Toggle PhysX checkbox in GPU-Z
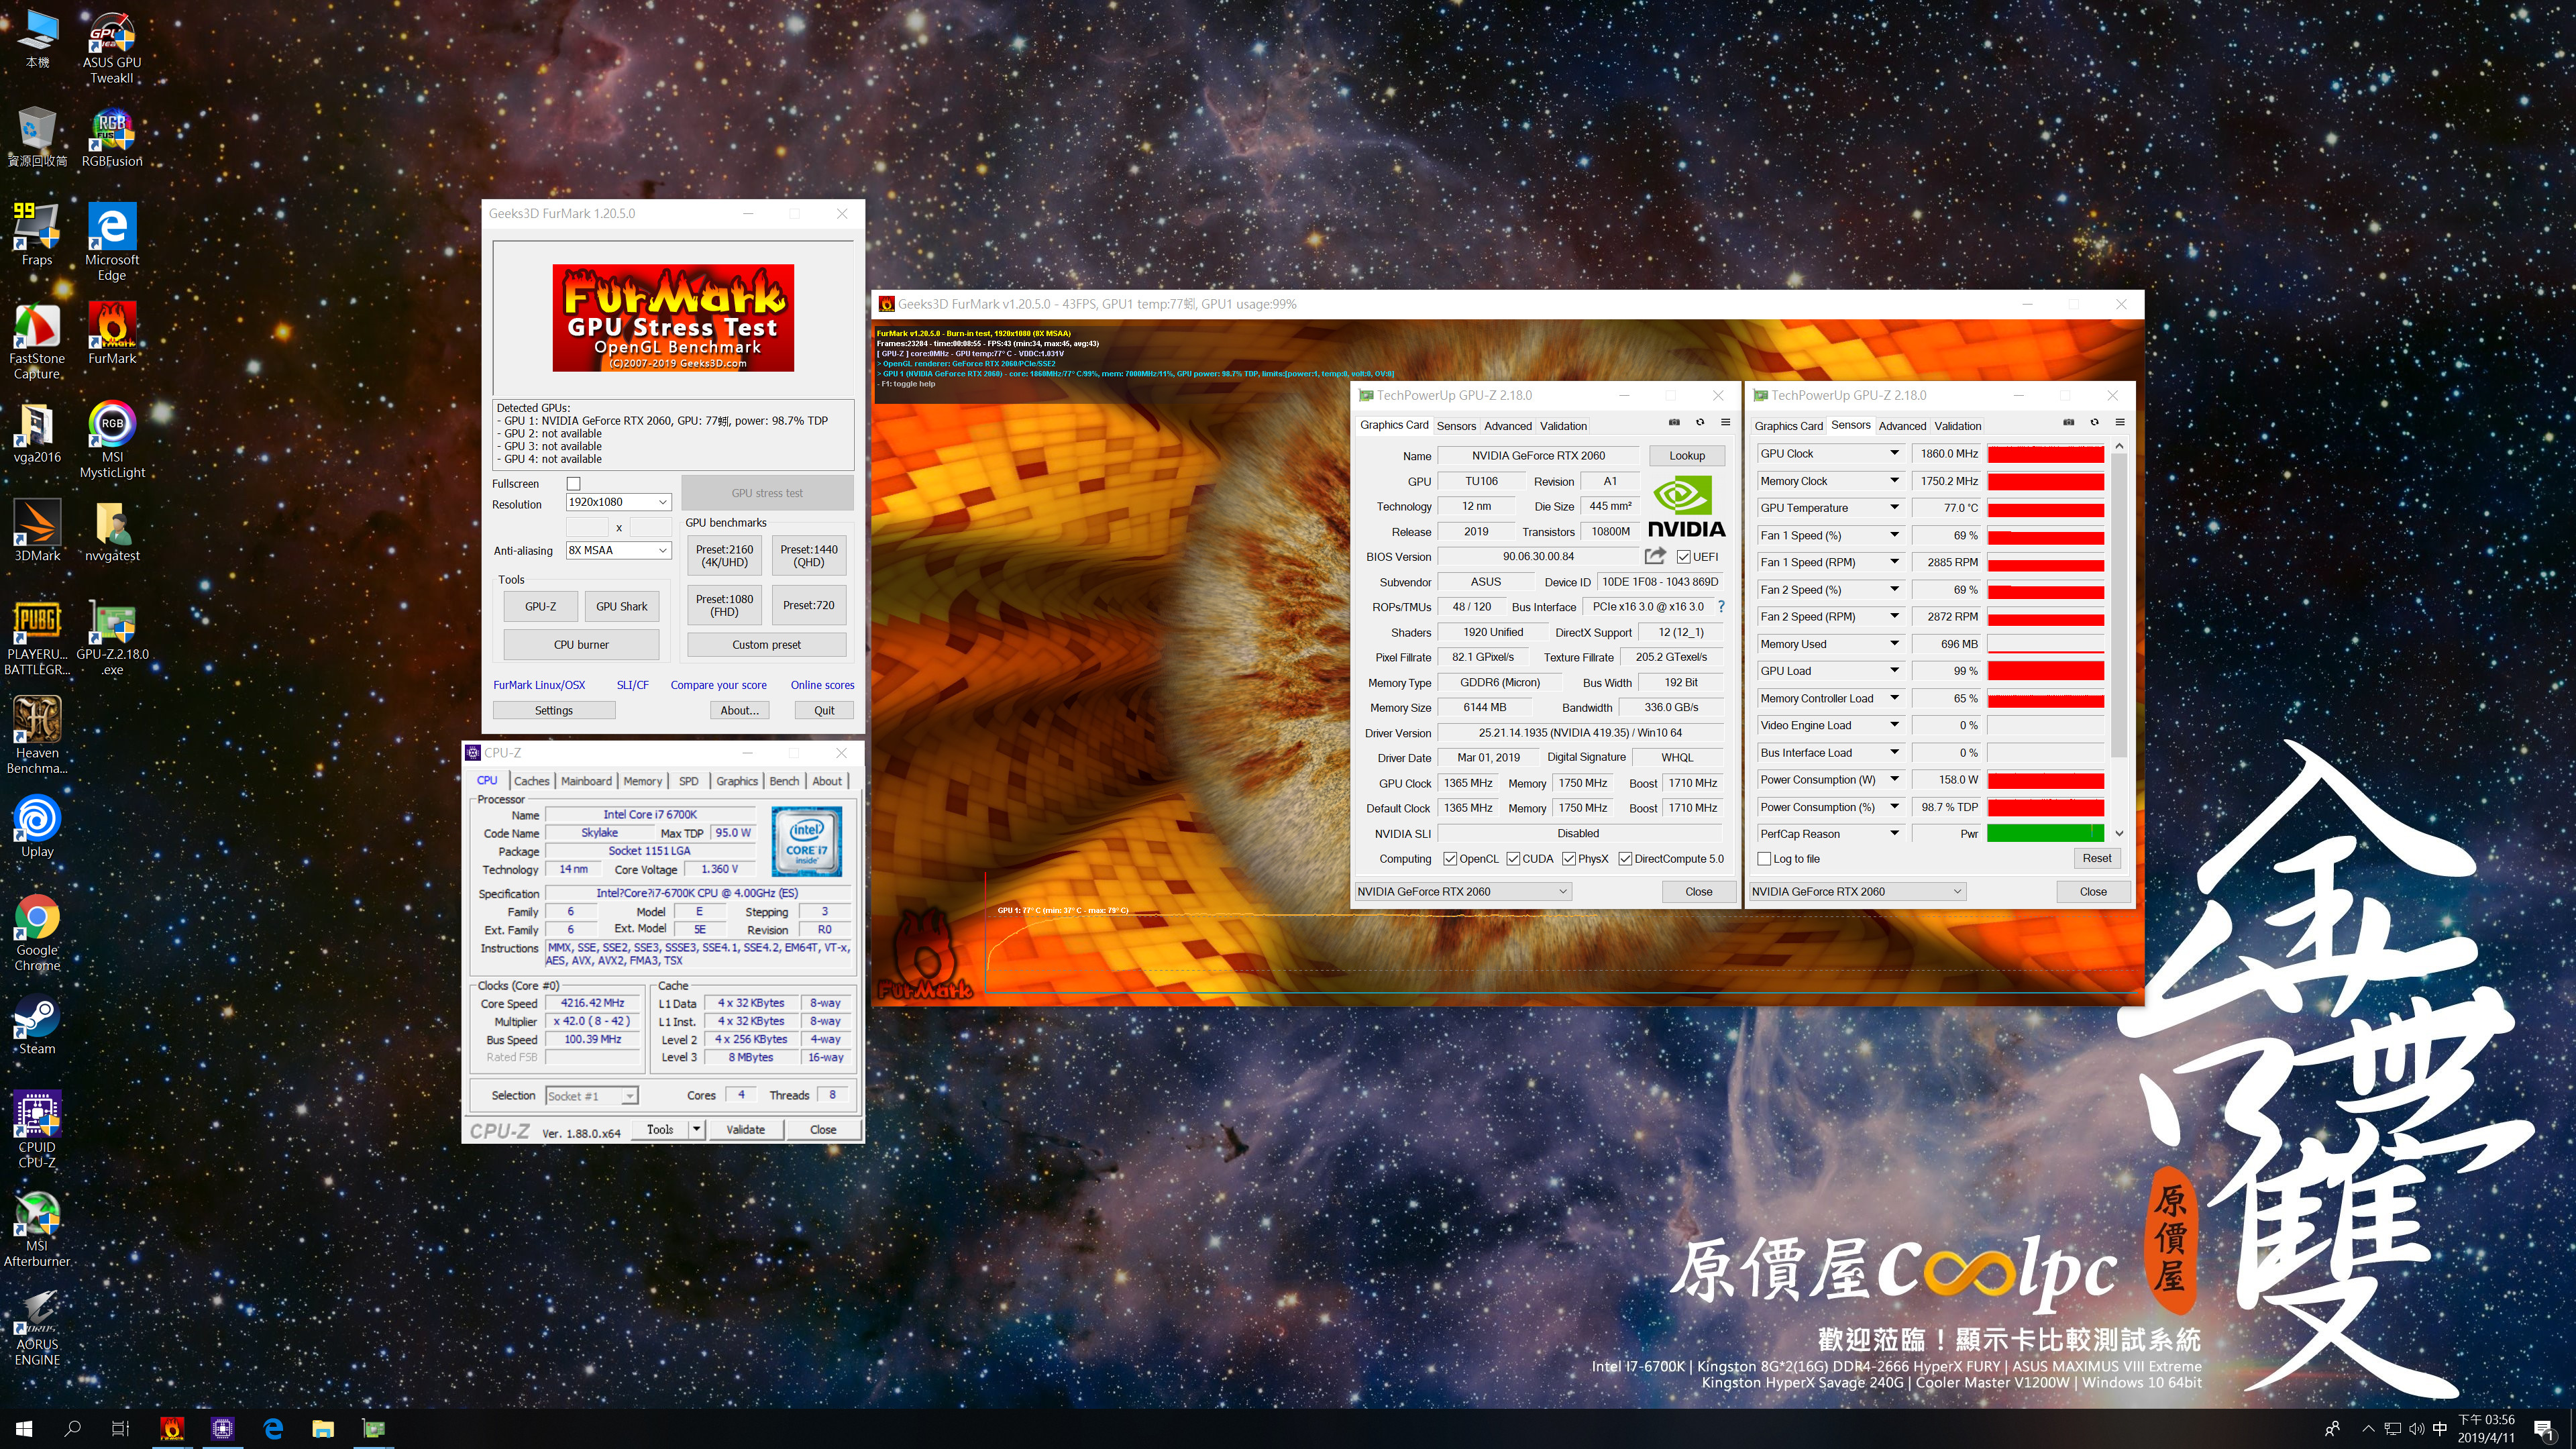The width and height of the screenshot is (2576, 1449). [1569, 859]
